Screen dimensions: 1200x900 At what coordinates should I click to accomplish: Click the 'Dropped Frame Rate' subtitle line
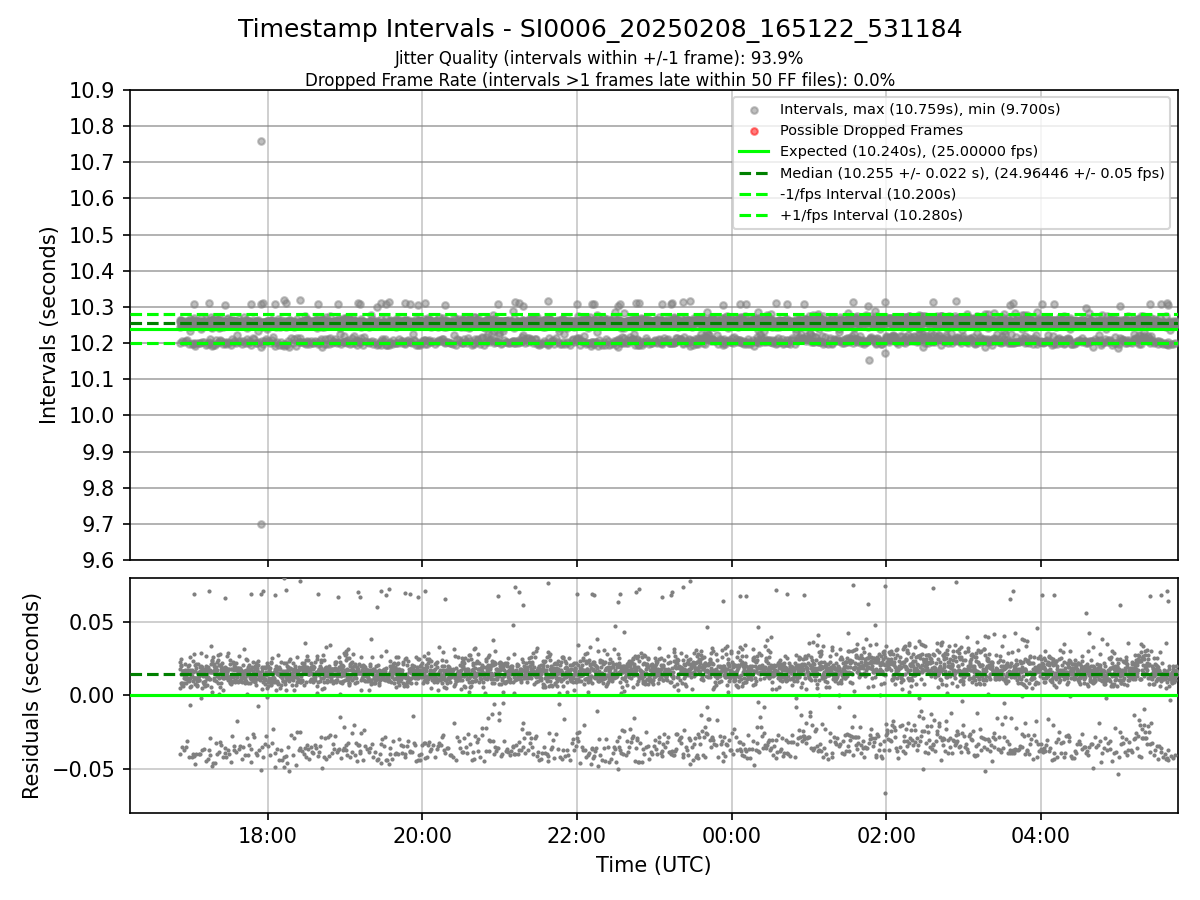pos(600,80)
